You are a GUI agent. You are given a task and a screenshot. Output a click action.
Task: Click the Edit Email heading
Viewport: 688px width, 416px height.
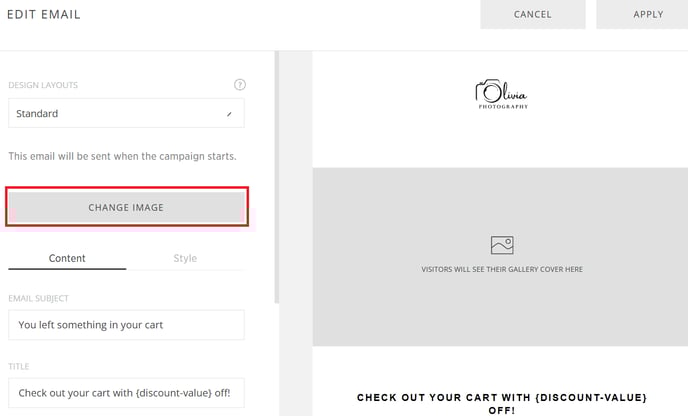click(44, 14)
